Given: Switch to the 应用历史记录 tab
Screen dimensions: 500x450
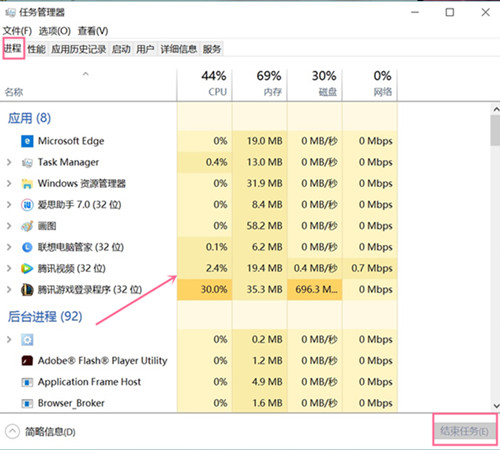Looking at the screenshot, I should [79, 49].
